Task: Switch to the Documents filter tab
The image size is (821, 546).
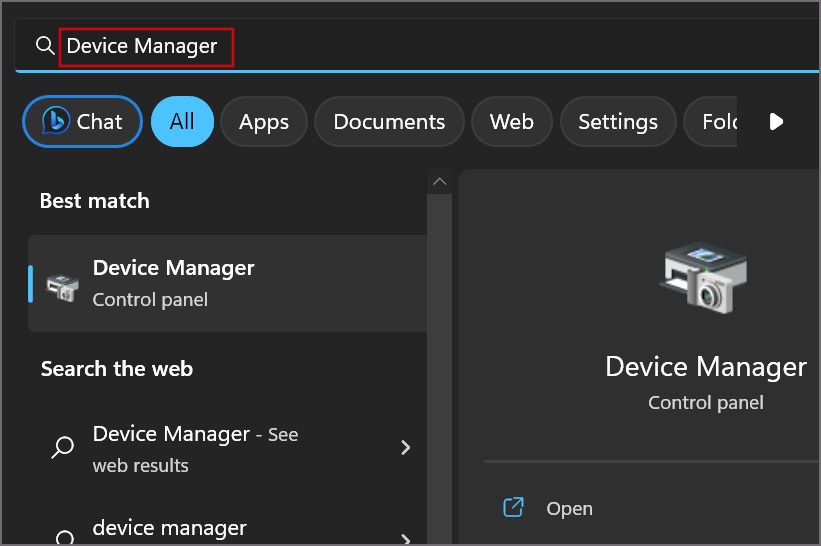Action: 389,121
